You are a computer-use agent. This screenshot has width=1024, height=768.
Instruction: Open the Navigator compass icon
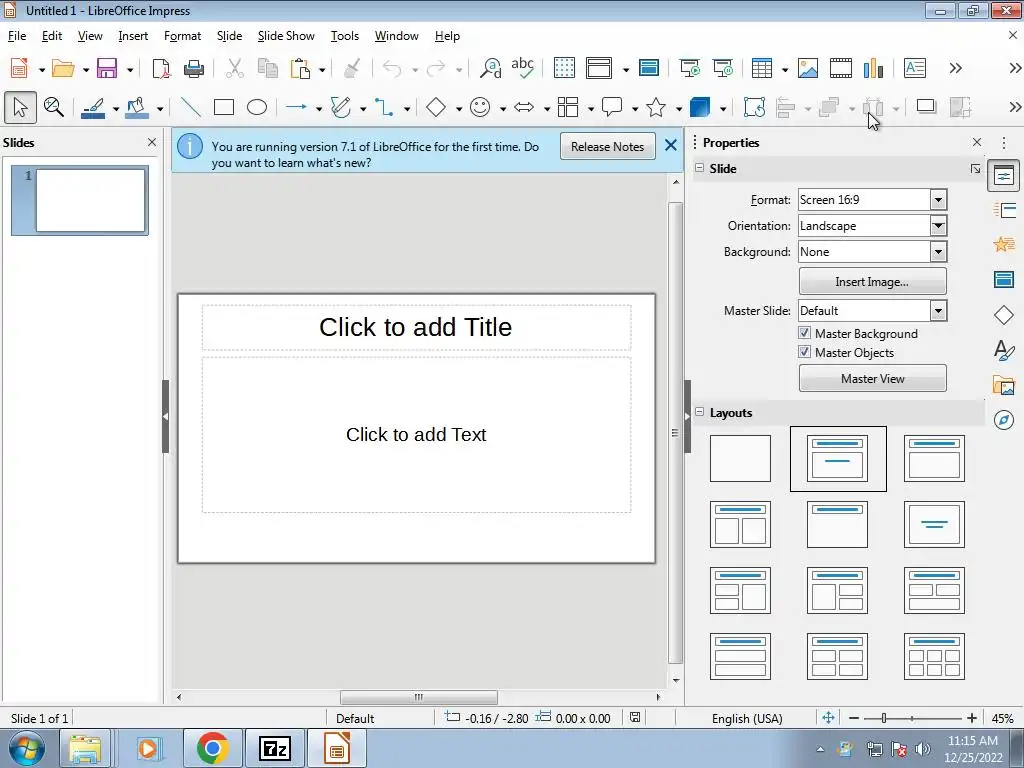tap(1004, 420)
